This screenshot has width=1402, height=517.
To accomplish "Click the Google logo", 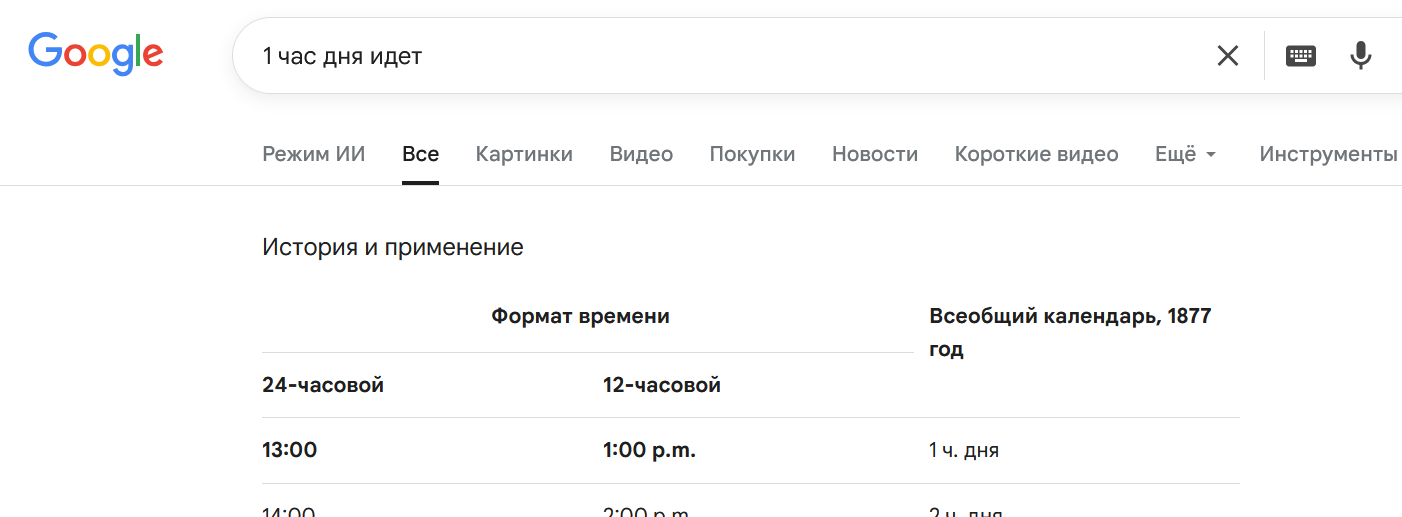I will [x=96, y=54].
